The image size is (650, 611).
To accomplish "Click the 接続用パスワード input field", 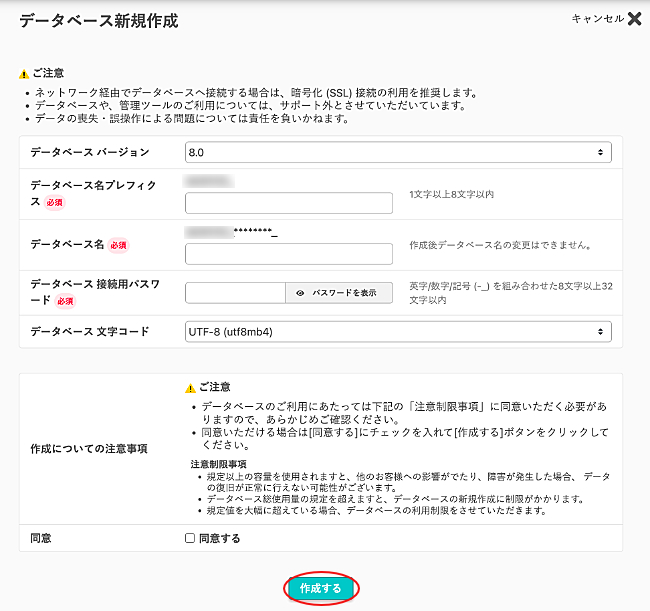I will point(235,293).
